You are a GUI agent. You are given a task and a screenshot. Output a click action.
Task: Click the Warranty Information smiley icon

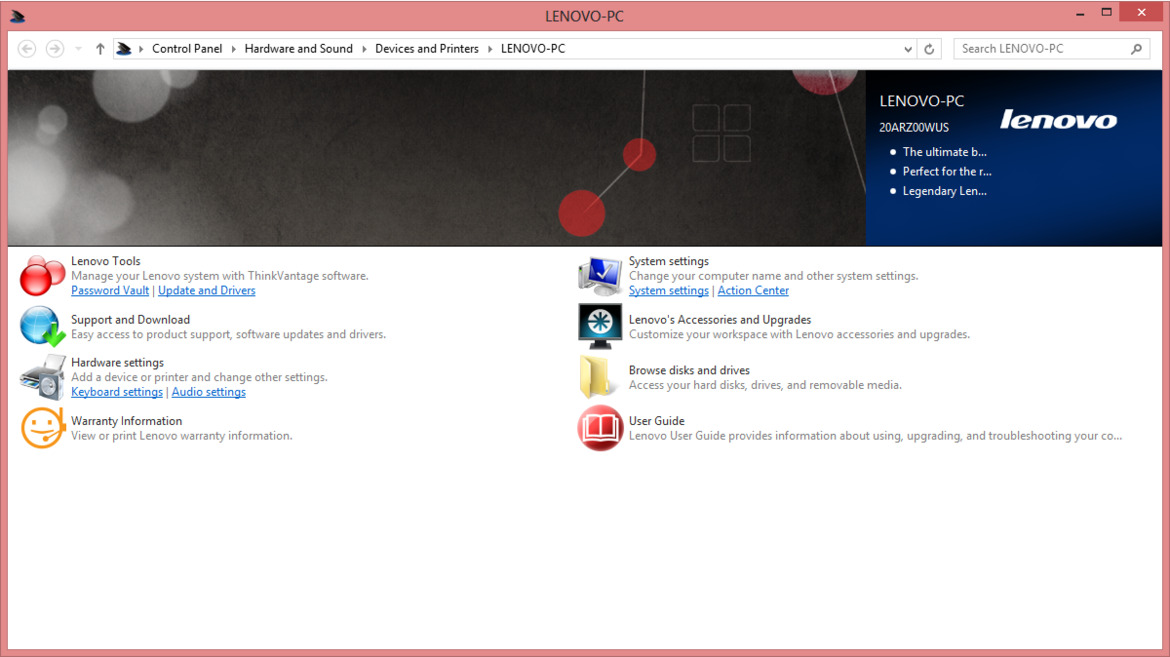43,428
